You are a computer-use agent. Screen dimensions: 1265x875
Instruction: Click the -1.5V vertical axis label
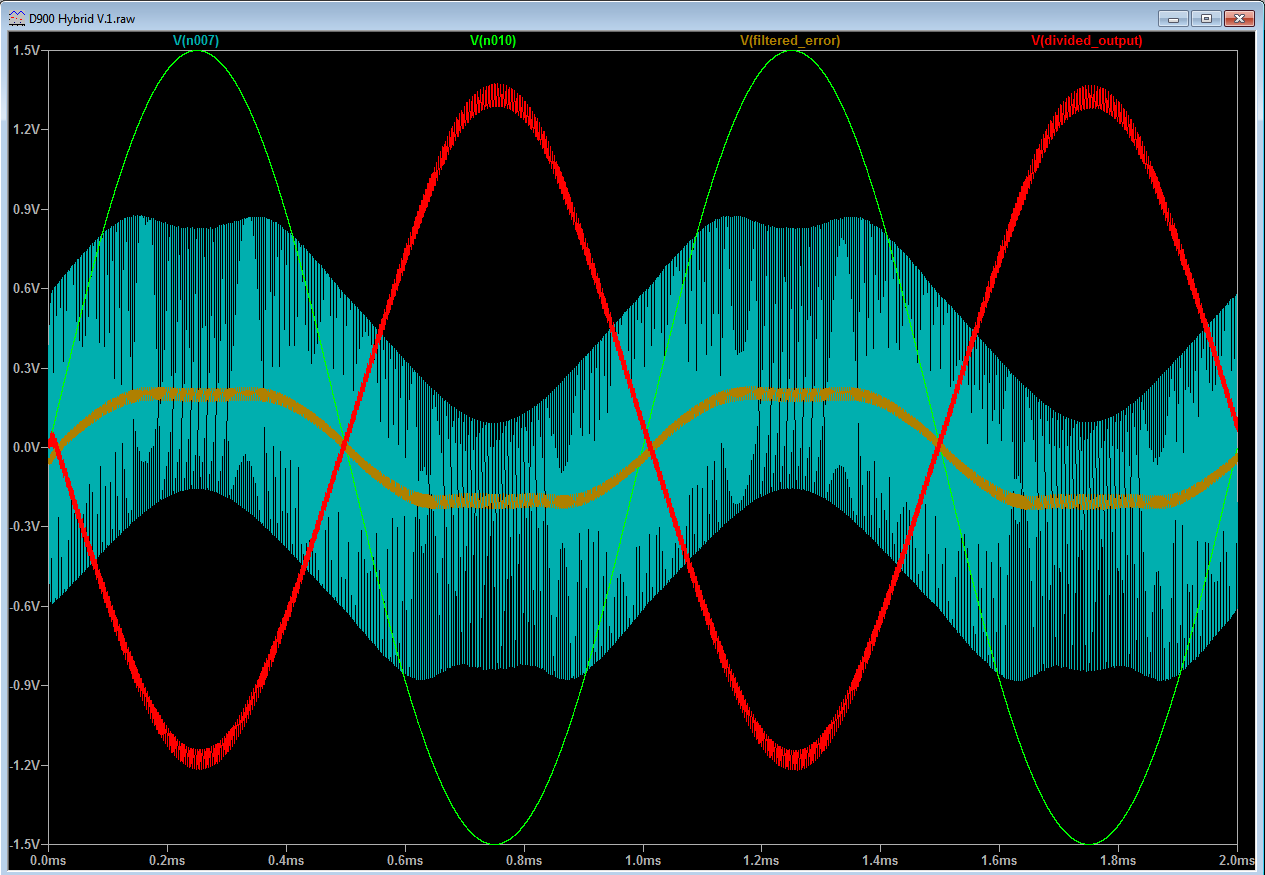click(24, 844)
